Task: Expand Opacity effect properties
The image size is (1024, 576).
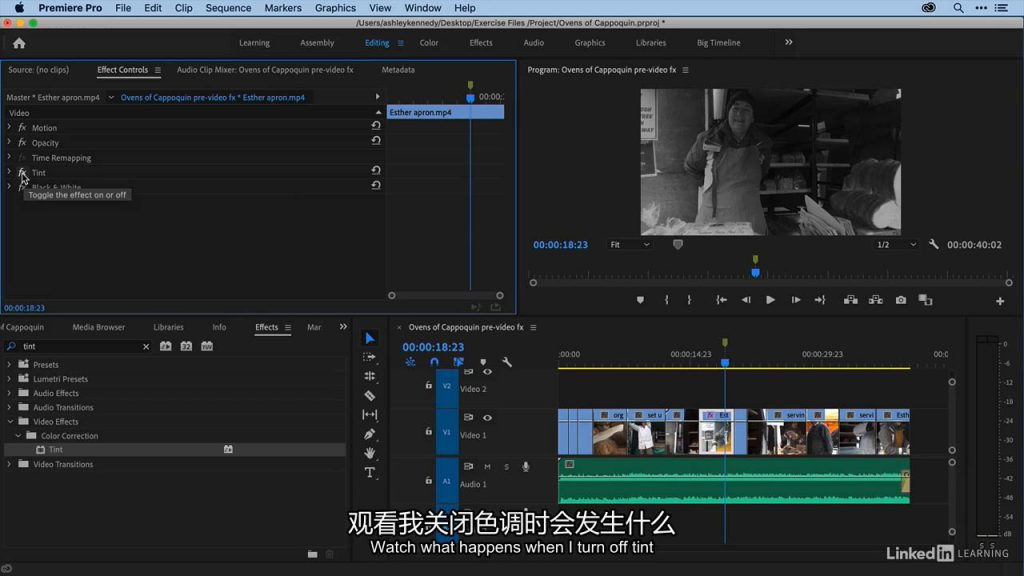Action: pos(9,142)
